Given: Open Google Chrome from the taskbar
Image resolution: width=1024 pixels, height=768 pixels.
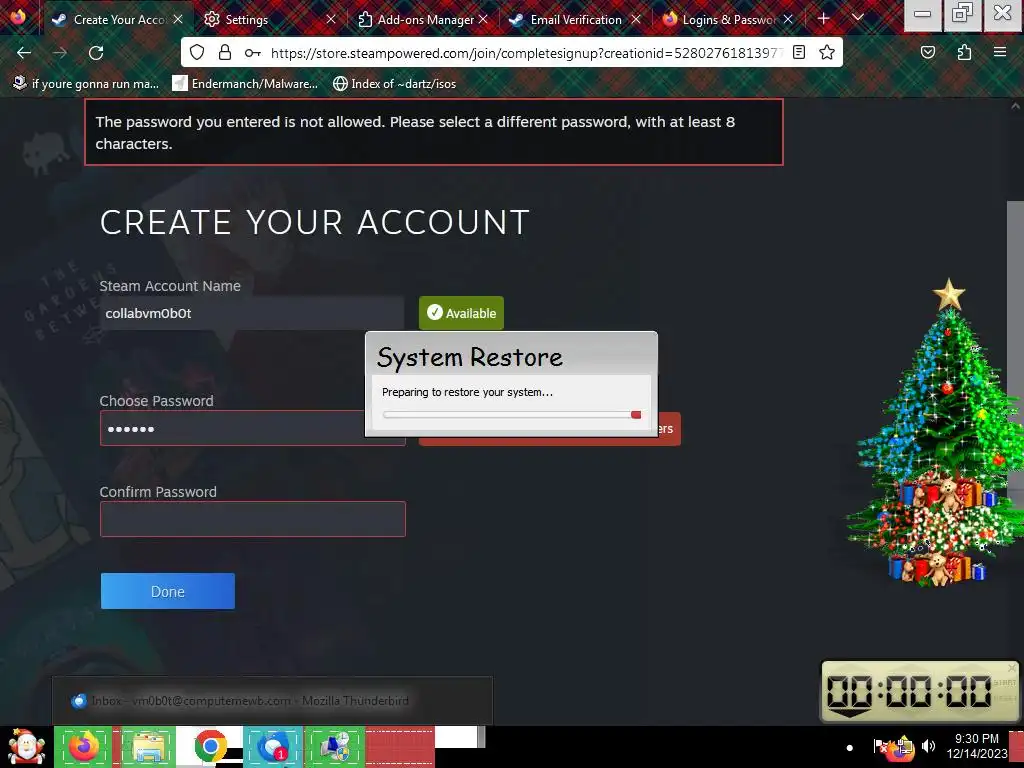Looking at the screenshot, I should click(210, 747).
